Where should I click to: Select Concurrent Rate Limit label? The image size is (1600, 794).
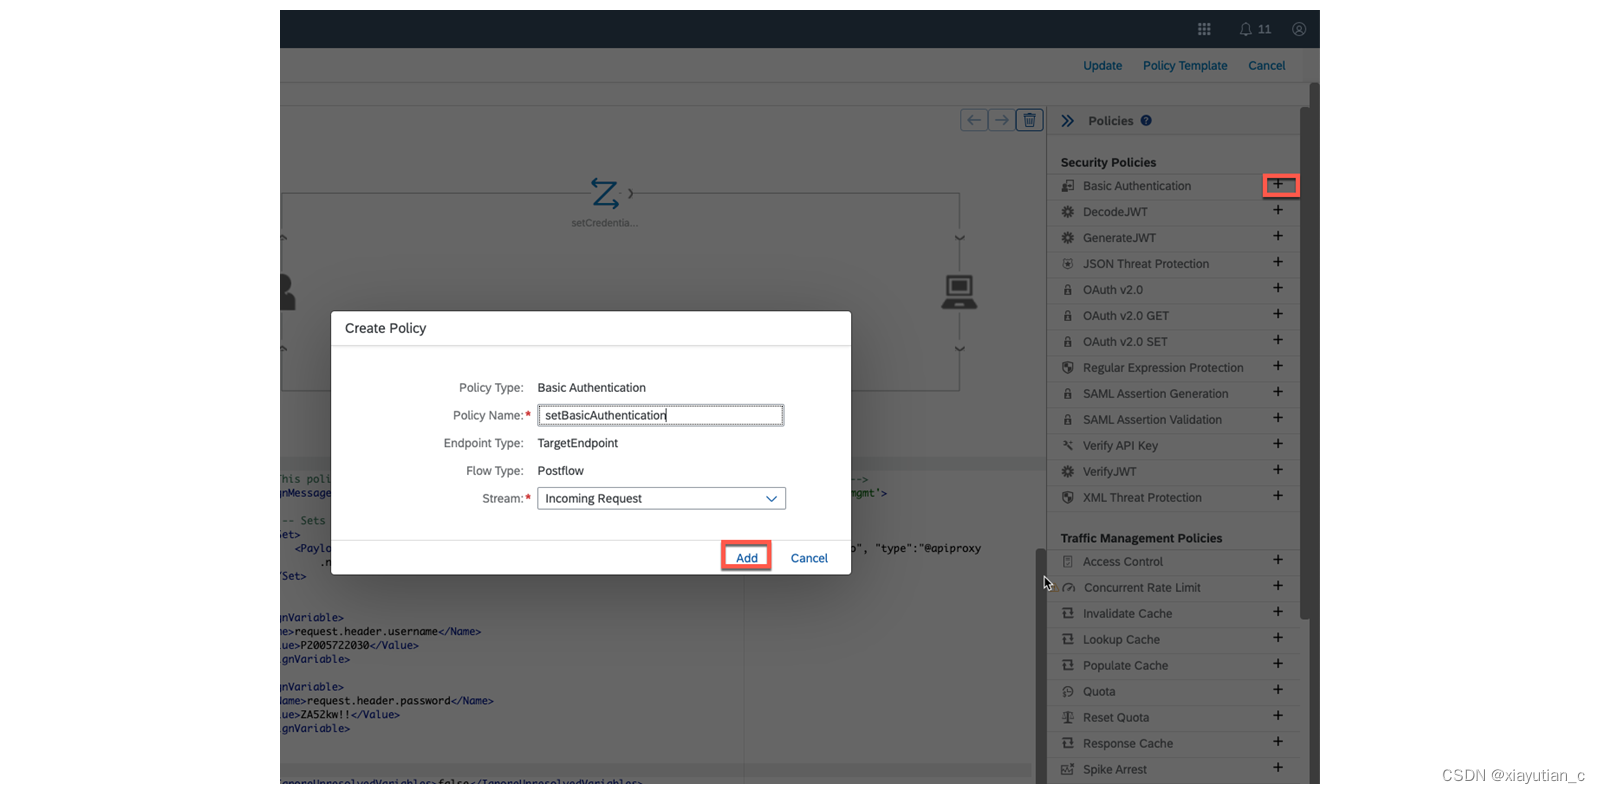pos(1142,588)
